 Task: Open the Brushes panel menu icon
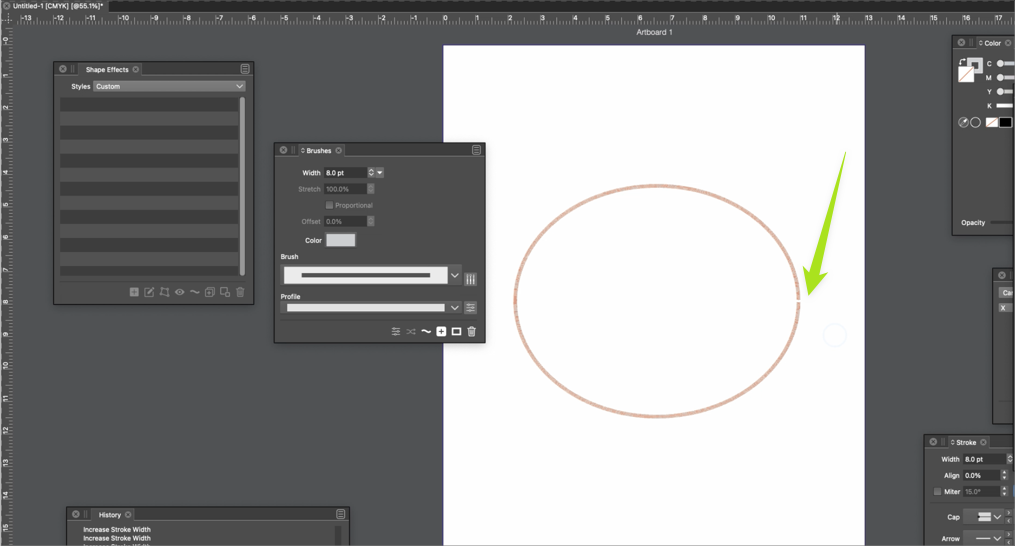[x=476, y=151]
